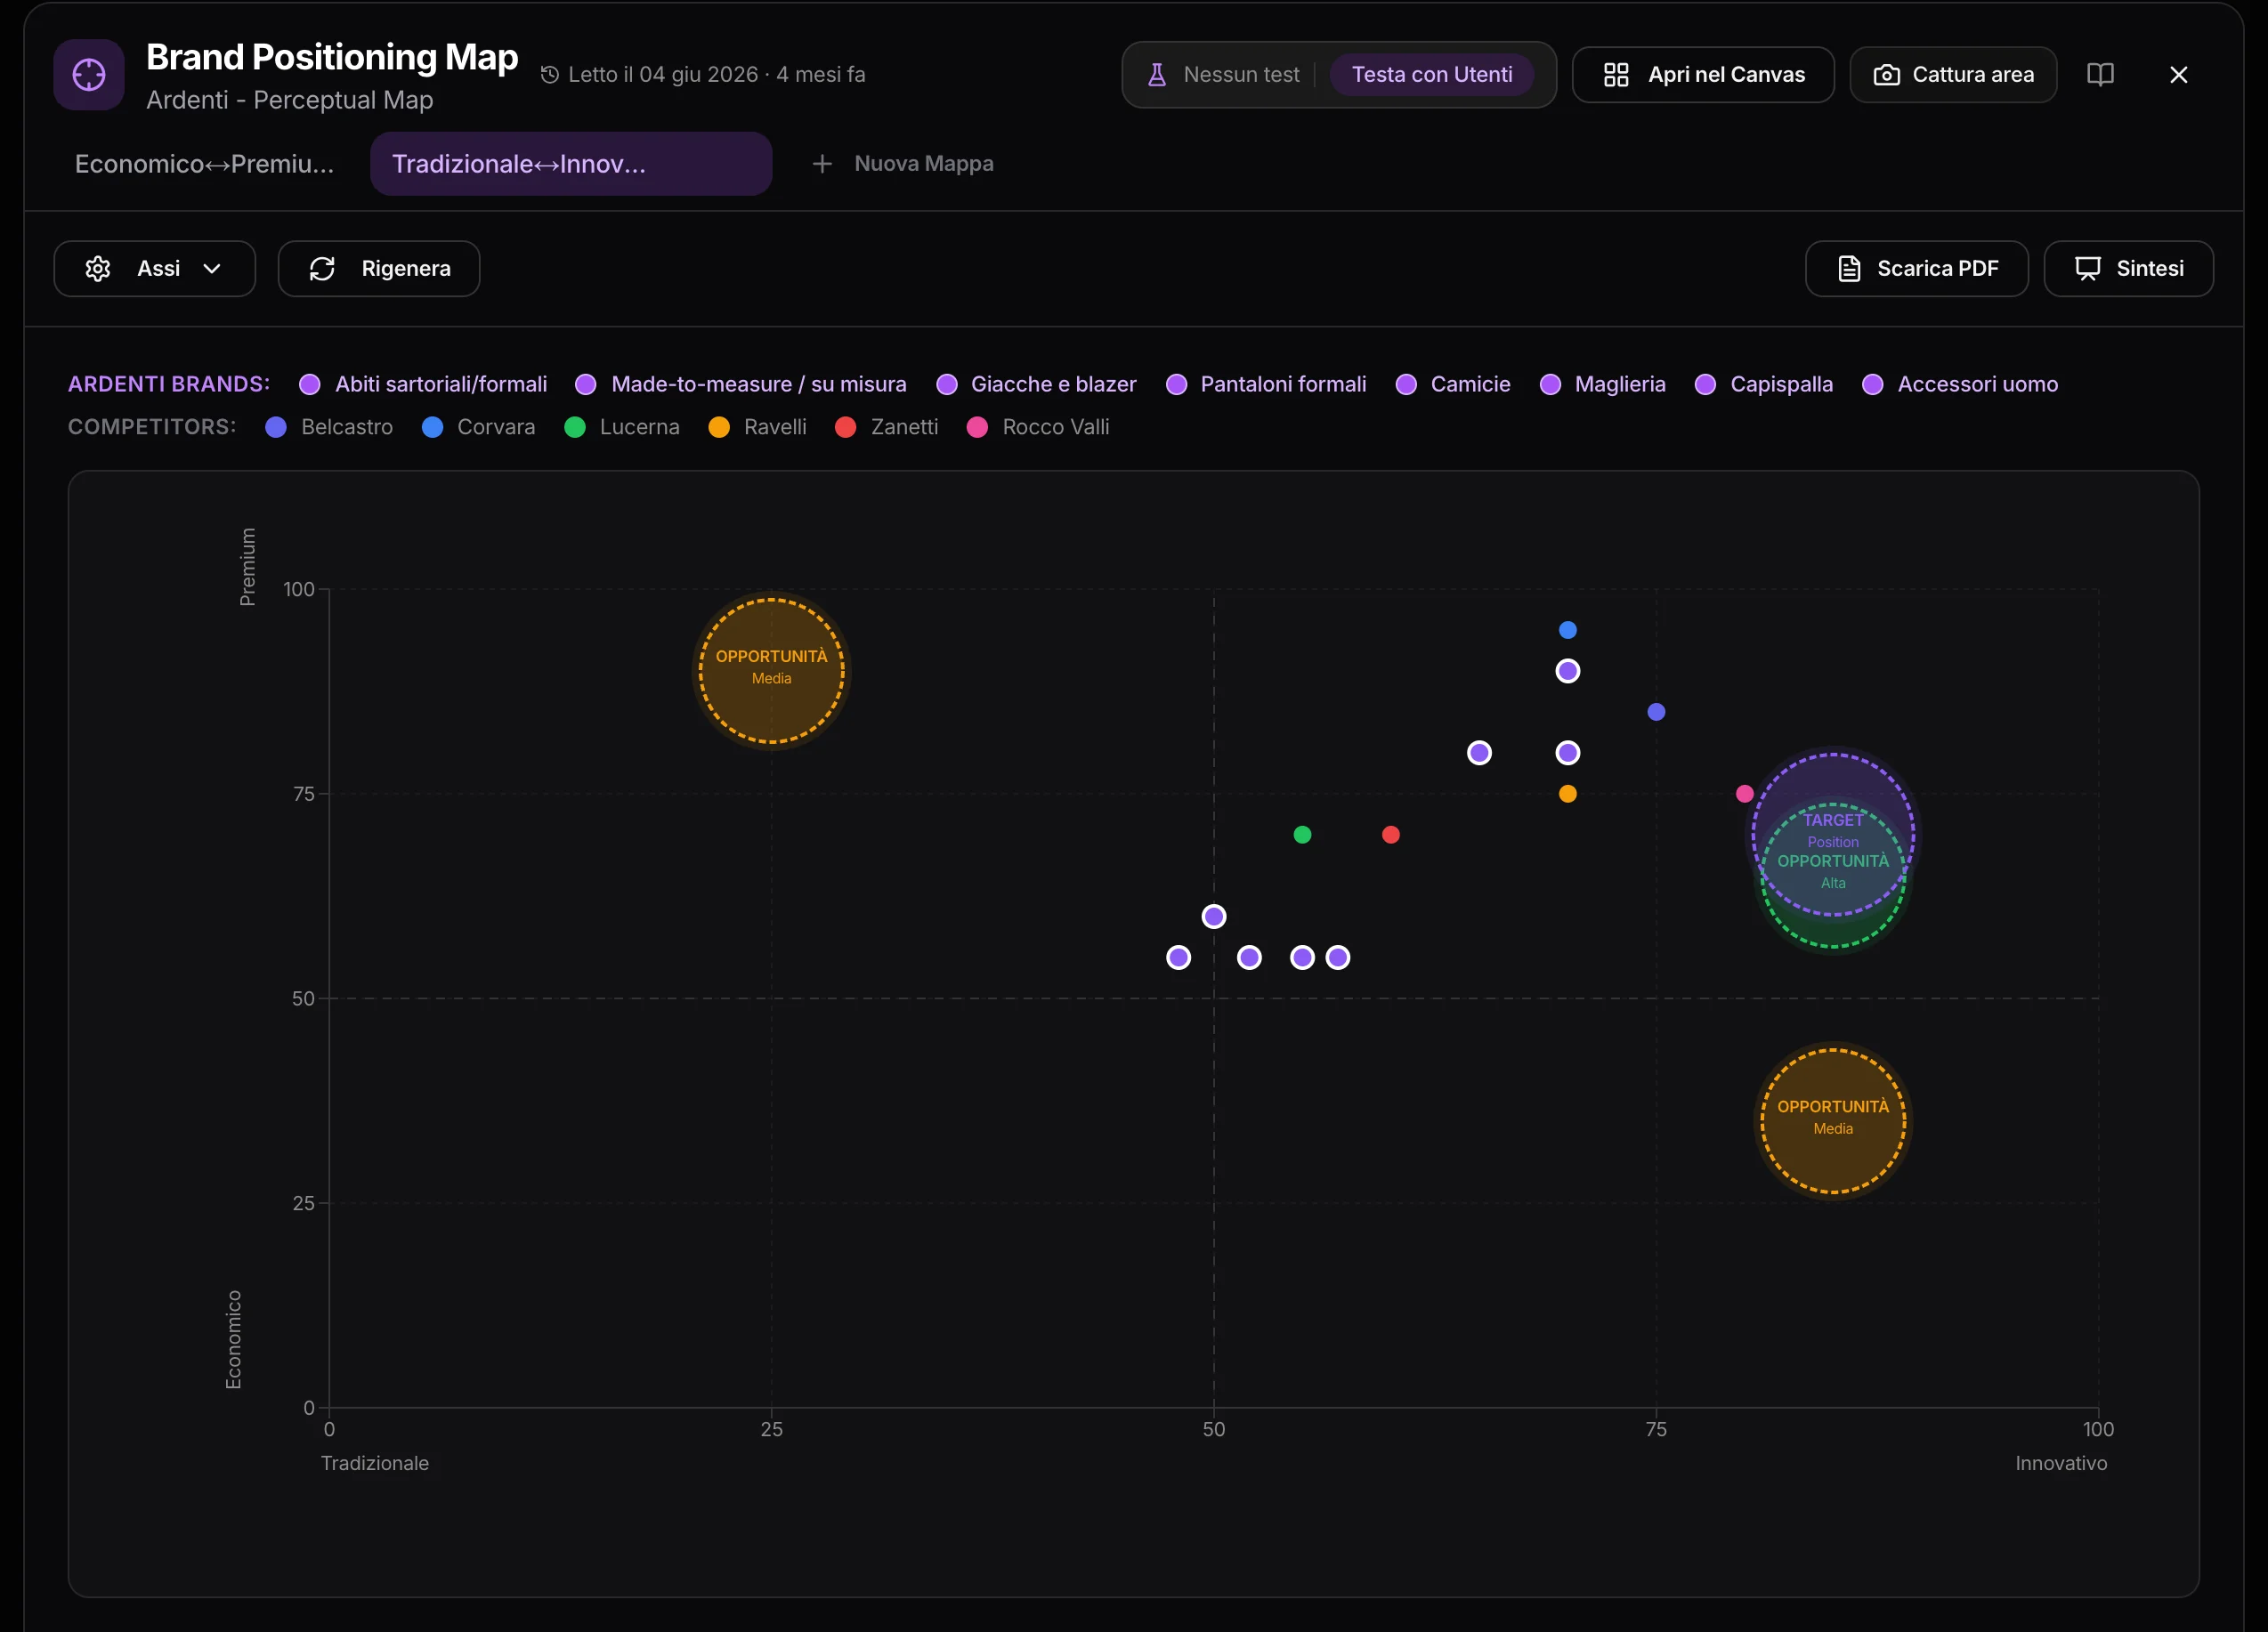Toggle Abiti sartoriali/formali legend item
This screenshot has width=2268, height=1632.
point(423,385)
